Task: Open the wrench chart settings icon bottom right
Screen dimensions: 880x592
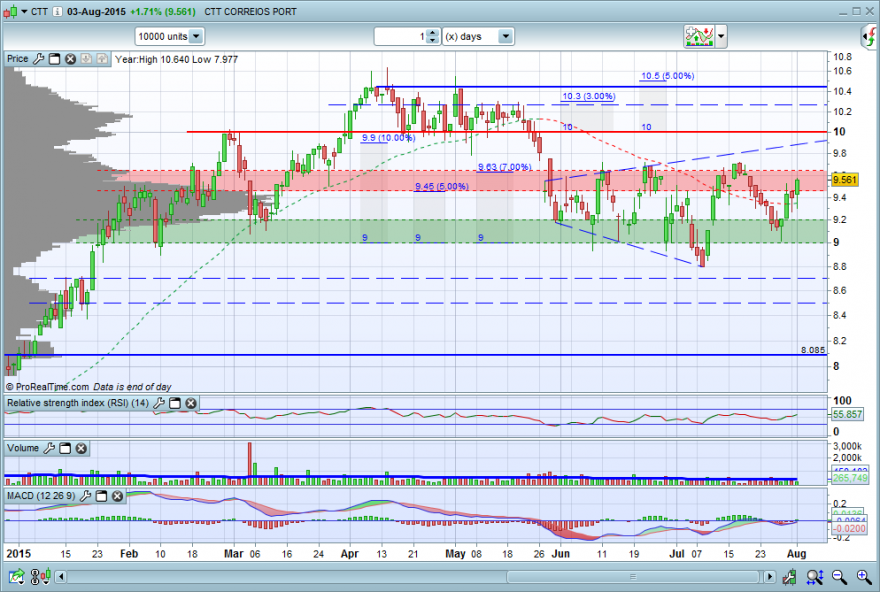Action: click(790, 576)
